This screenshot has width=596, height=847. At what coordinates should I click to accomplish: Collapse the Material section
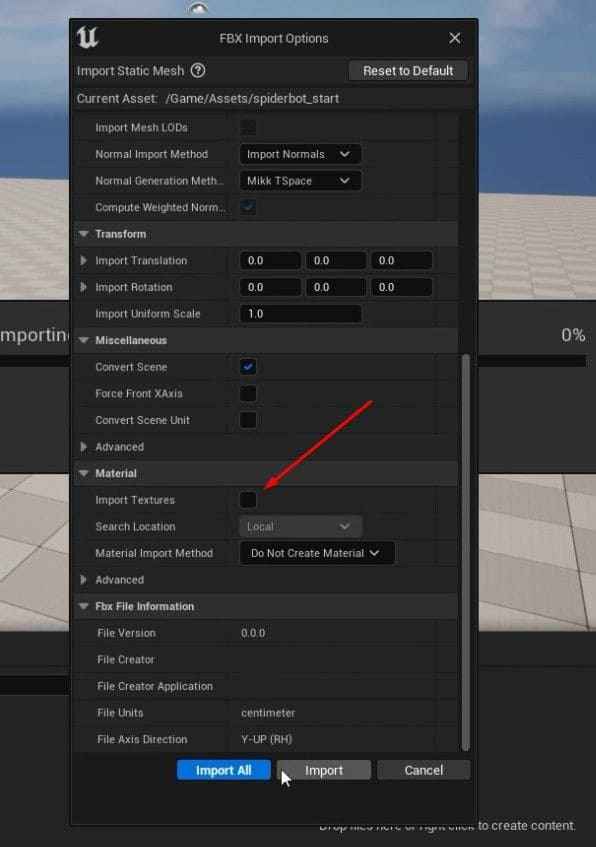tap(84, 473)
